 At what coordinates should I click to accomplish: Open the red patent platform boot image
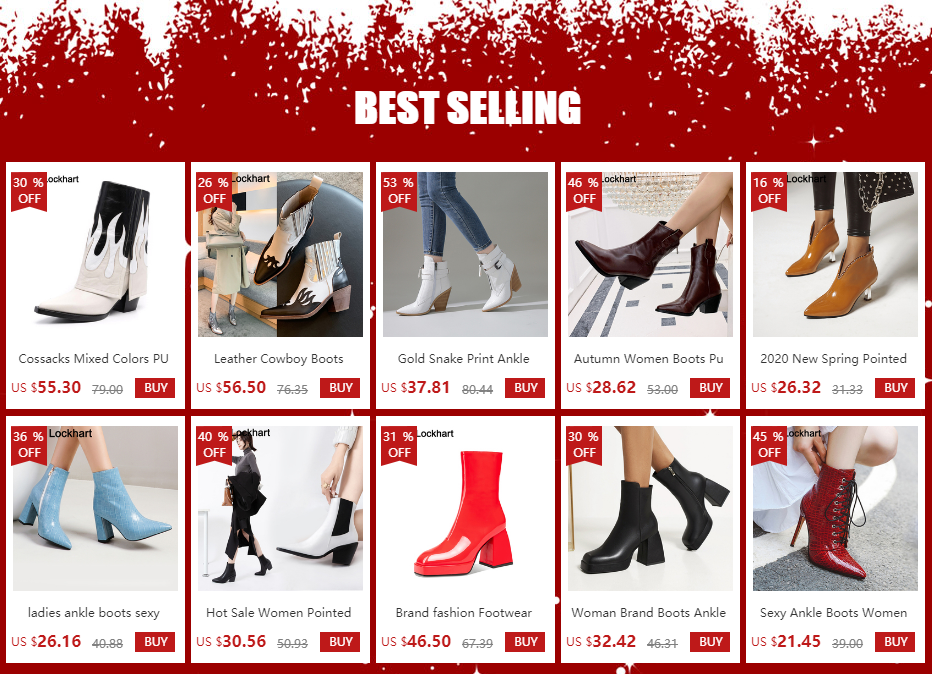point(465,508)
